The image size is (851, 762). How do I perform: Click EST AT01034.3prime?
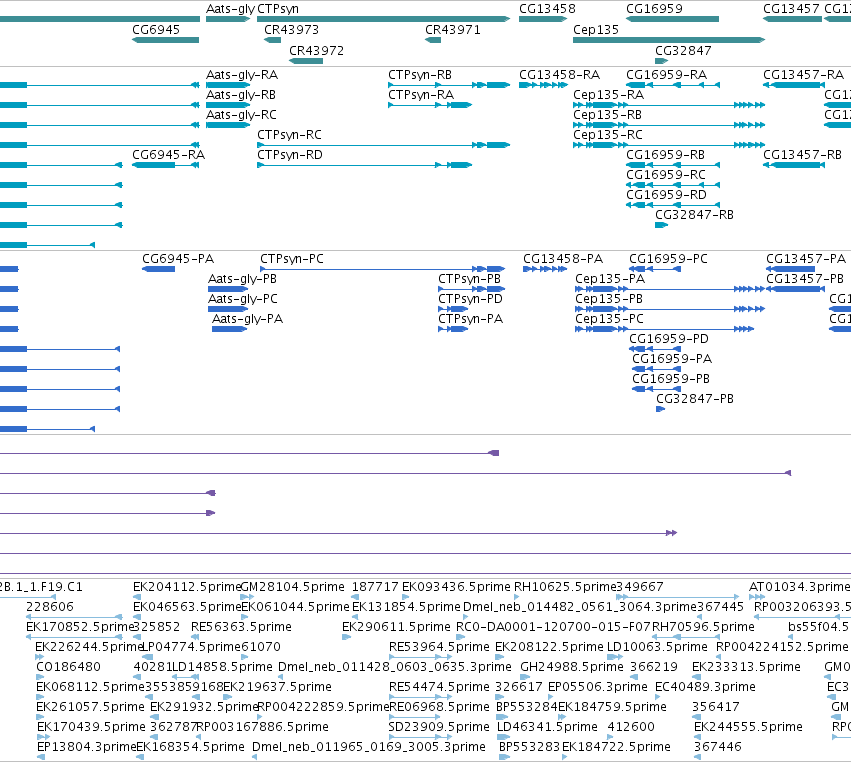point(799,587)
